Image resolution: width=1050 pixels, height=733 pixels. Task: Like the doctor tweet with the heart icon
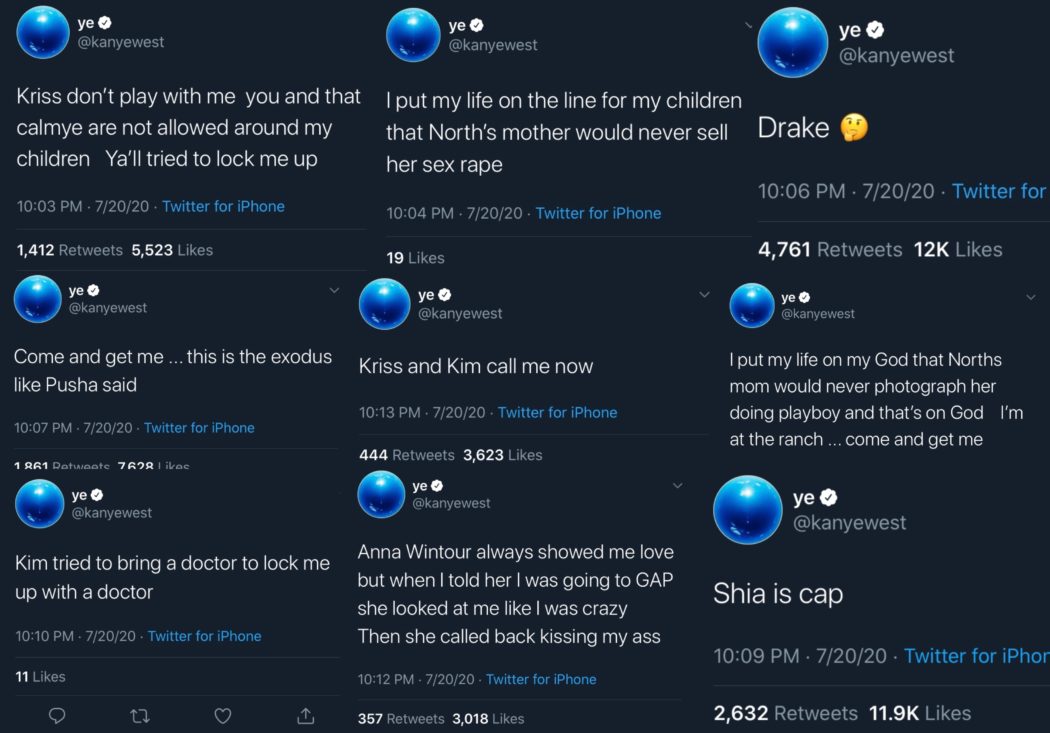[x=223, y=715]
